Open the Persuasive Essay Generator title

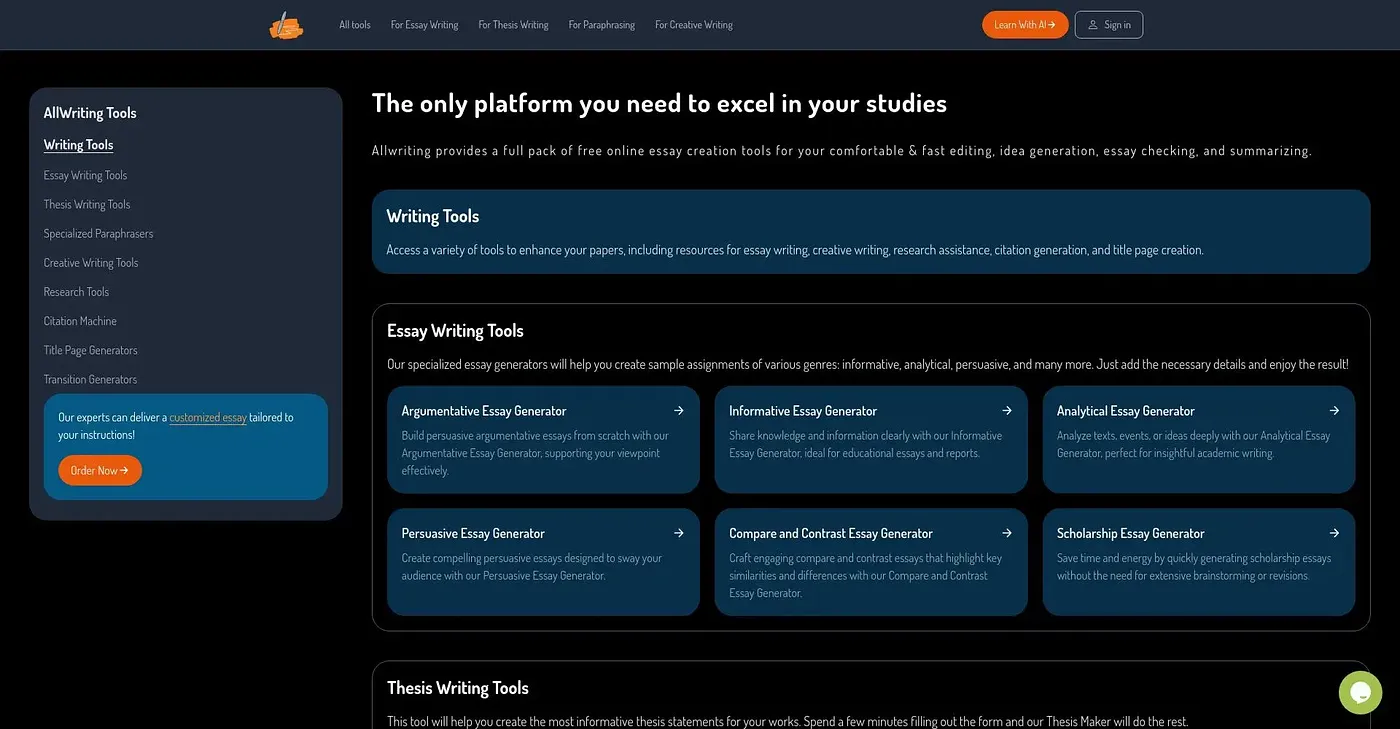click(473, 533)
